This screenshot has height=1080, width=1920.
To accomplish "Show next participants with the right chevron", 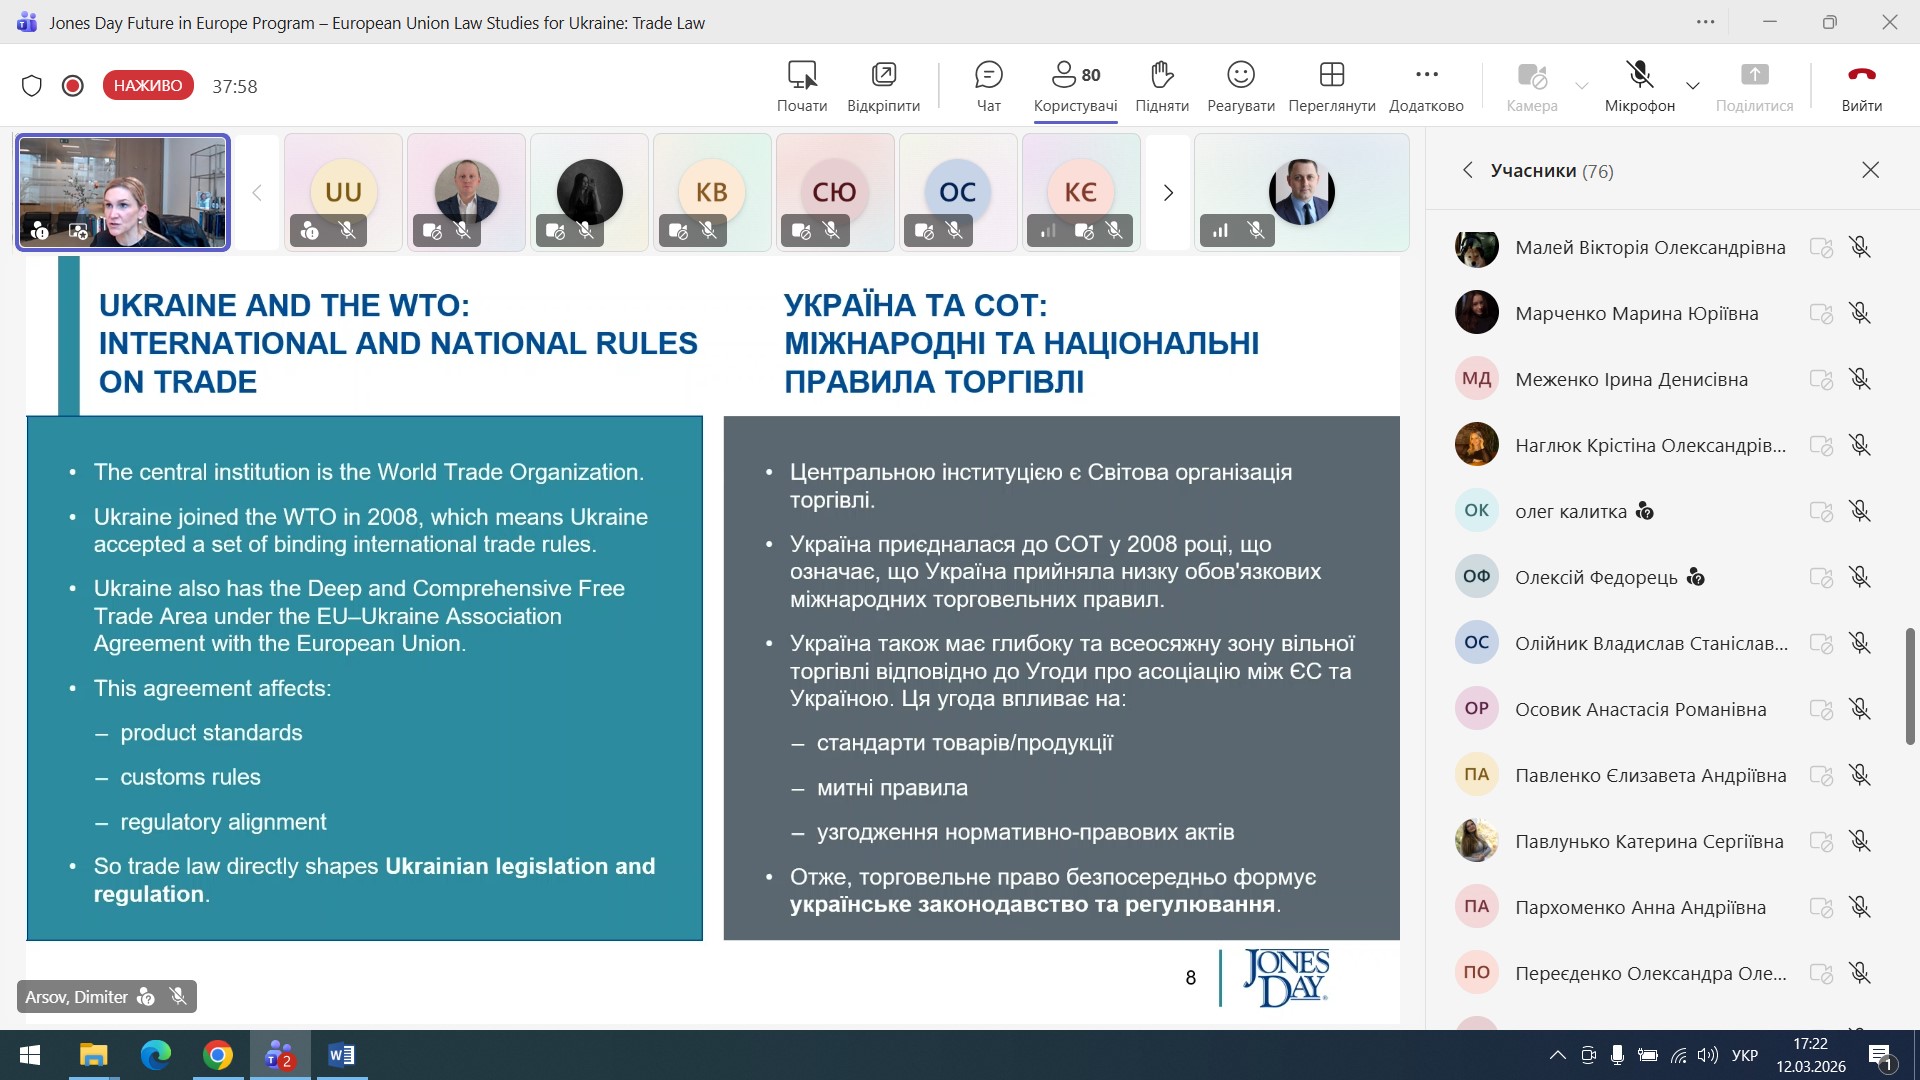I will (x=1167, y=193).
